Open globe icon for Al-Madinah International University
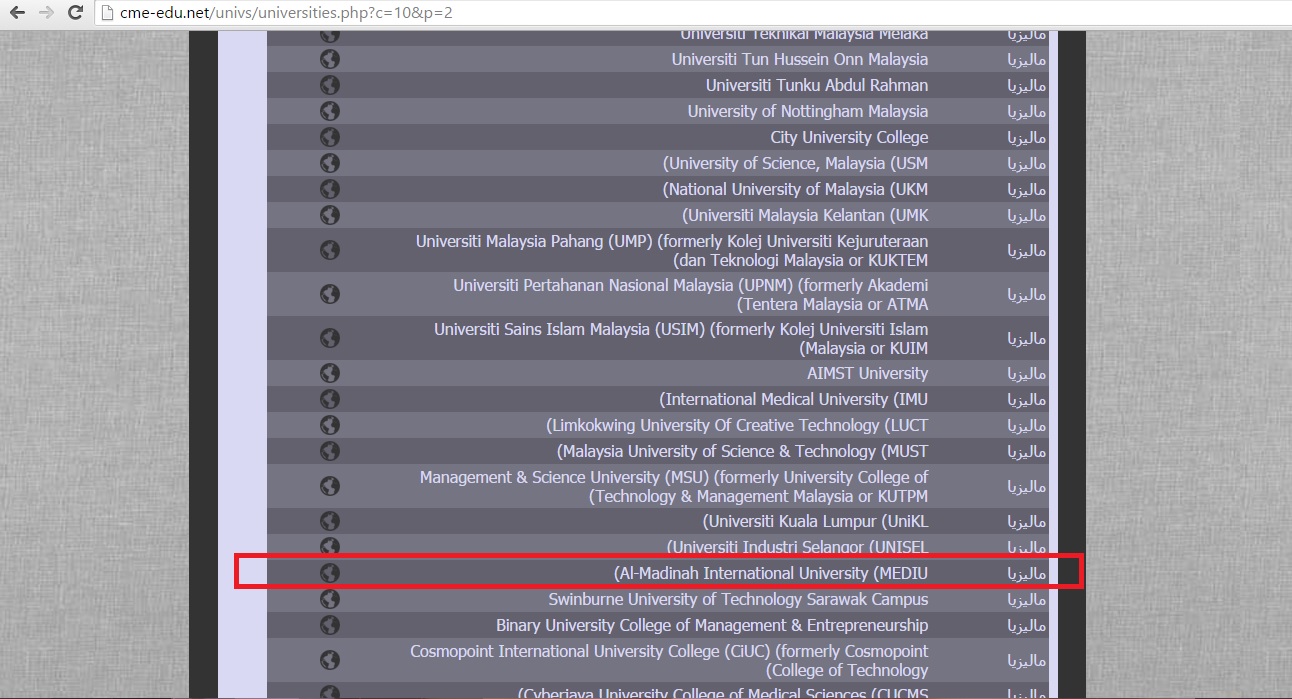The height and width of the screenshot is (699, 1292). tap(330, 573)
